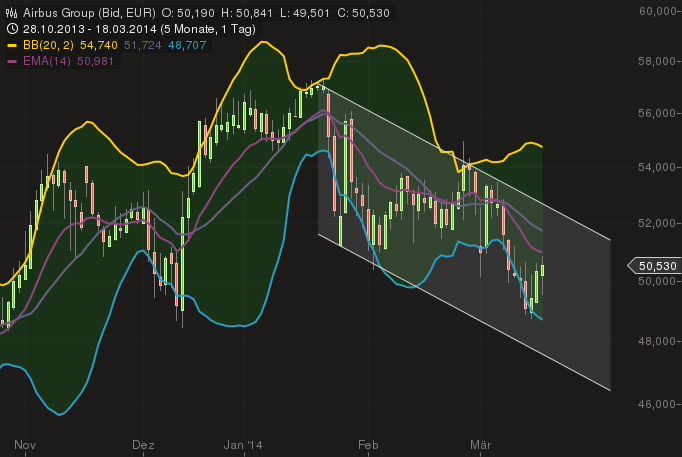Click the EMA value 50,981
The image size is (682, 457).
click(95, 61)
